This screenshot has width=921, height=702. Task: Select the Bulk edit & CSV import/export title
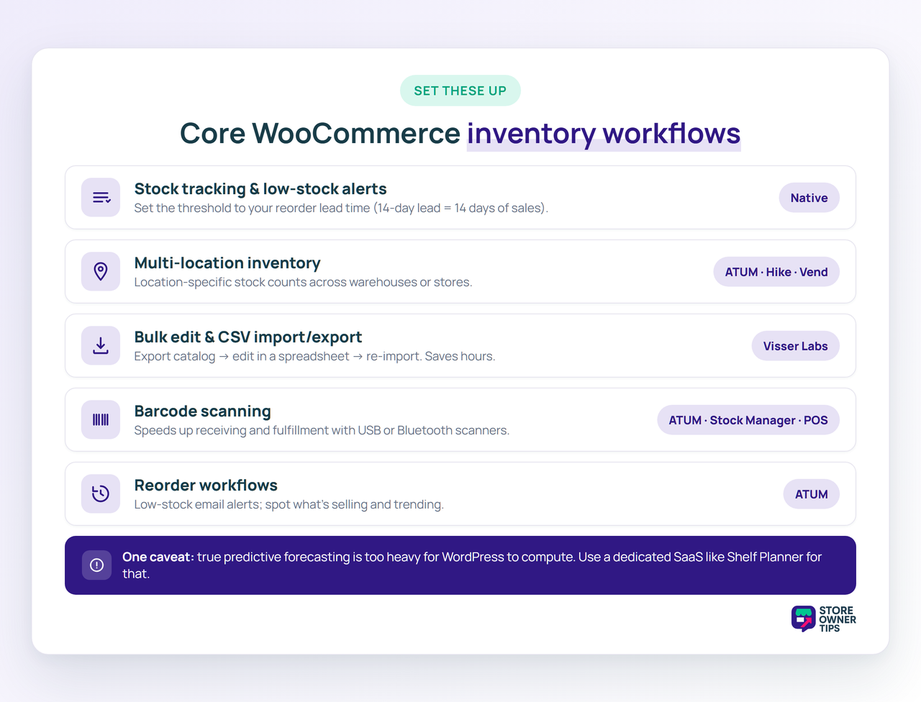[248, 337]
